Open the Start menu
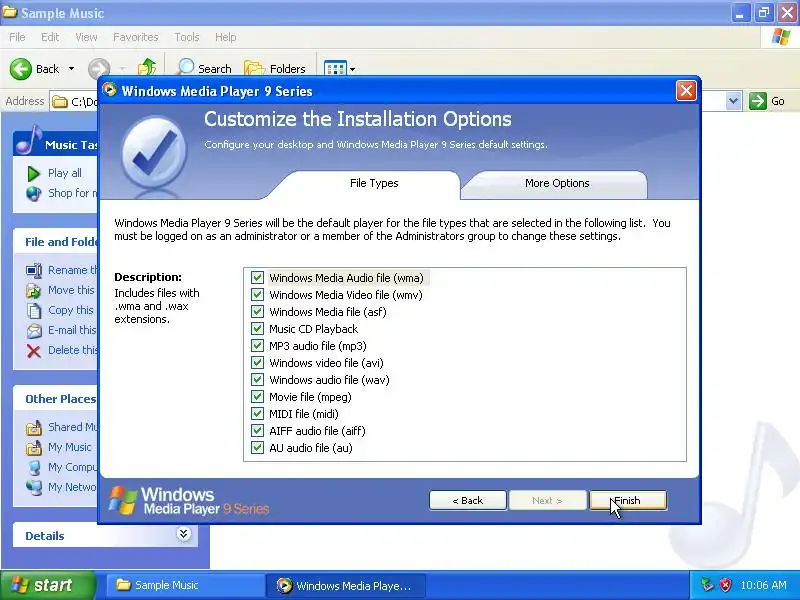 (x=48, y=585)
